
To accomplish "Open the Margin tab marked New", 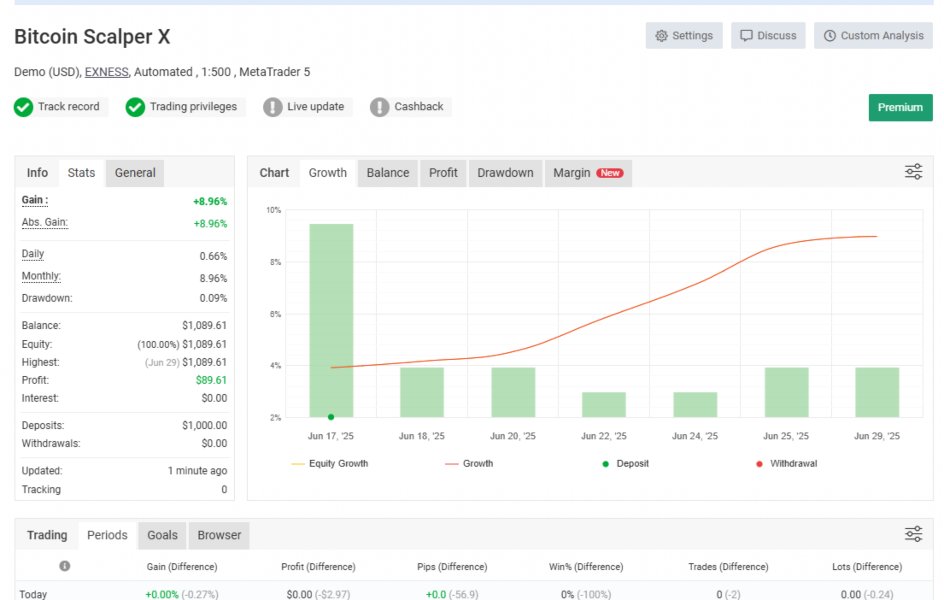I will coord(588,173).
